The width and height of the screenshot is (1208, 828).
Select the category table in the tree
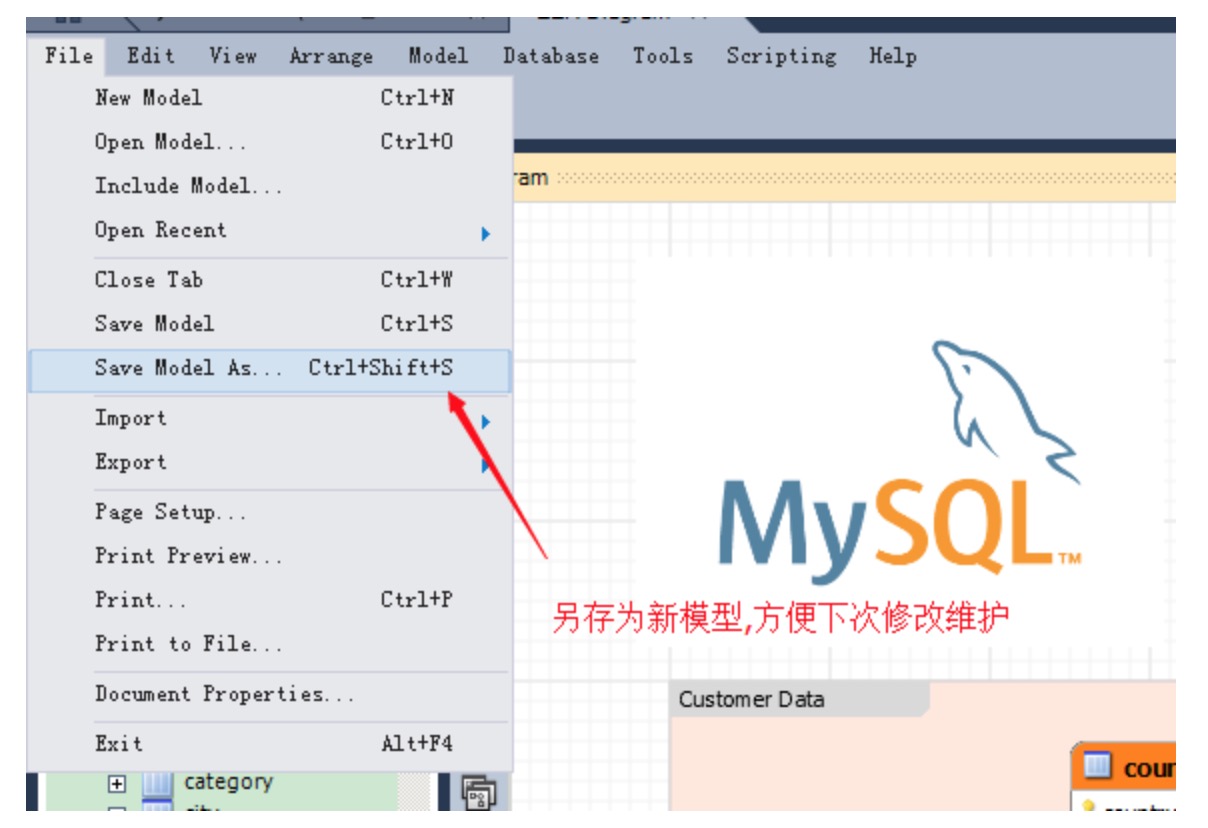[228, 782]
